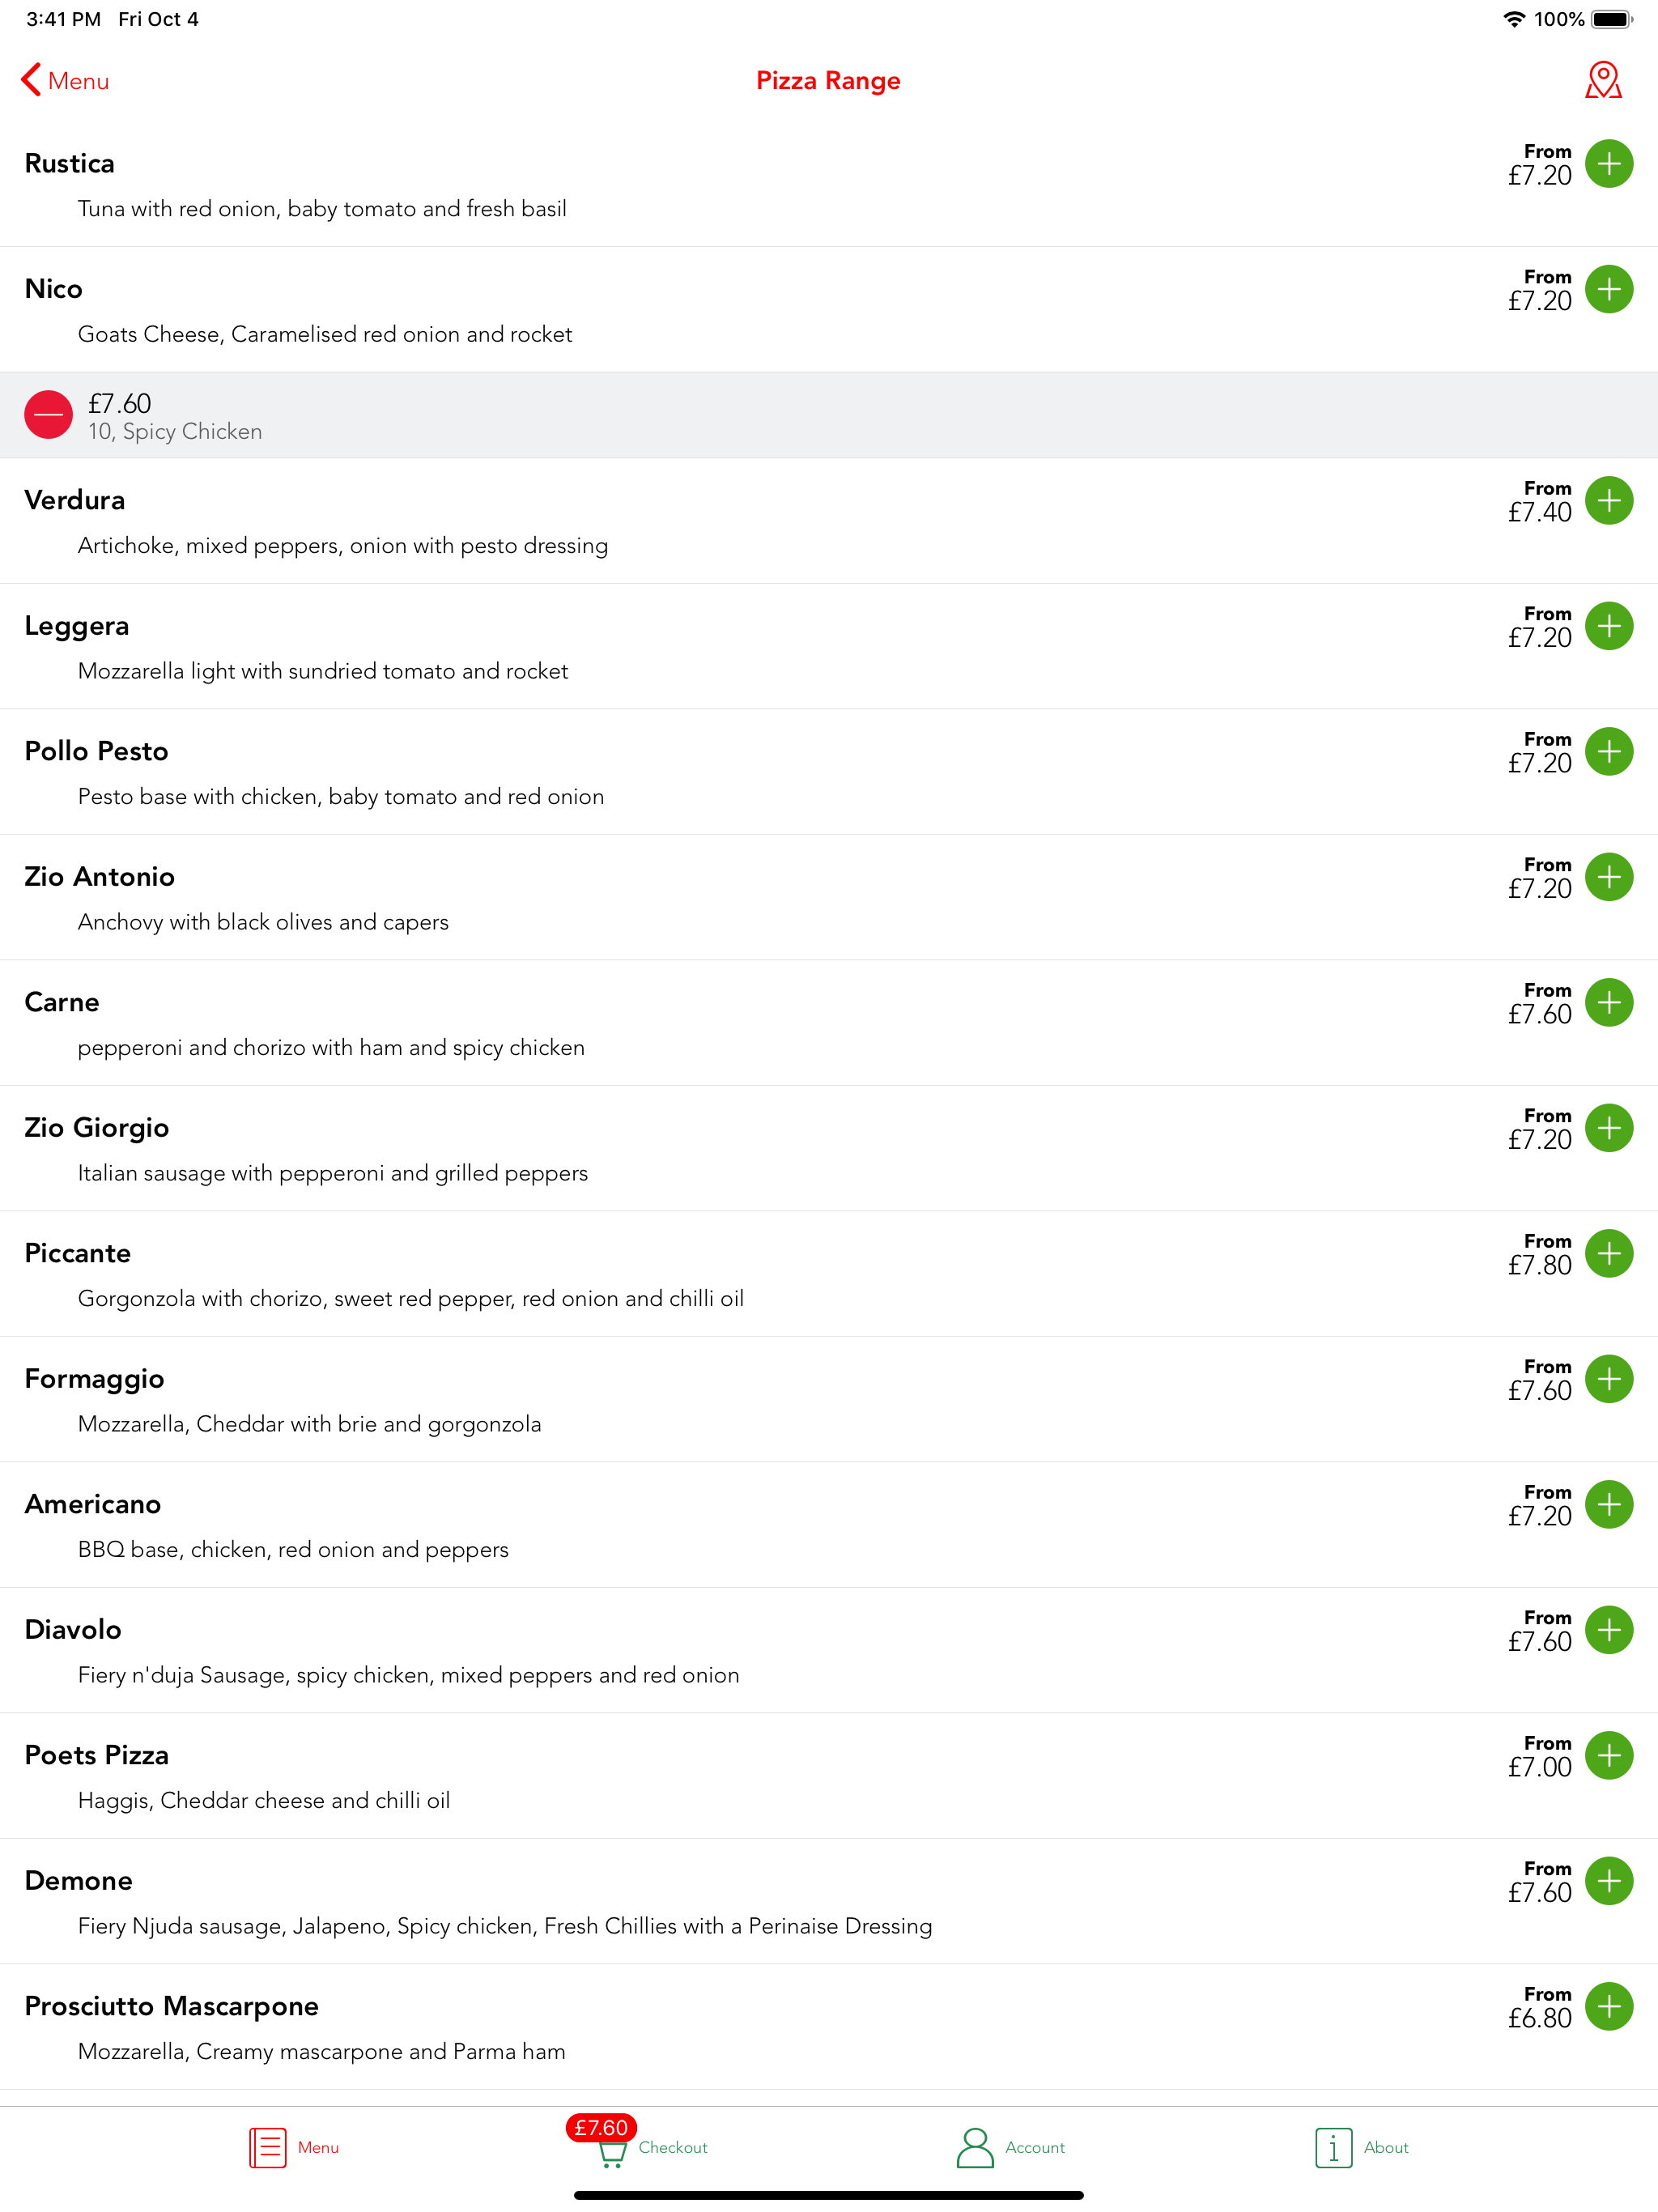Add Prosciutto Mascarpone with plus icon

click(1609, 2006)
